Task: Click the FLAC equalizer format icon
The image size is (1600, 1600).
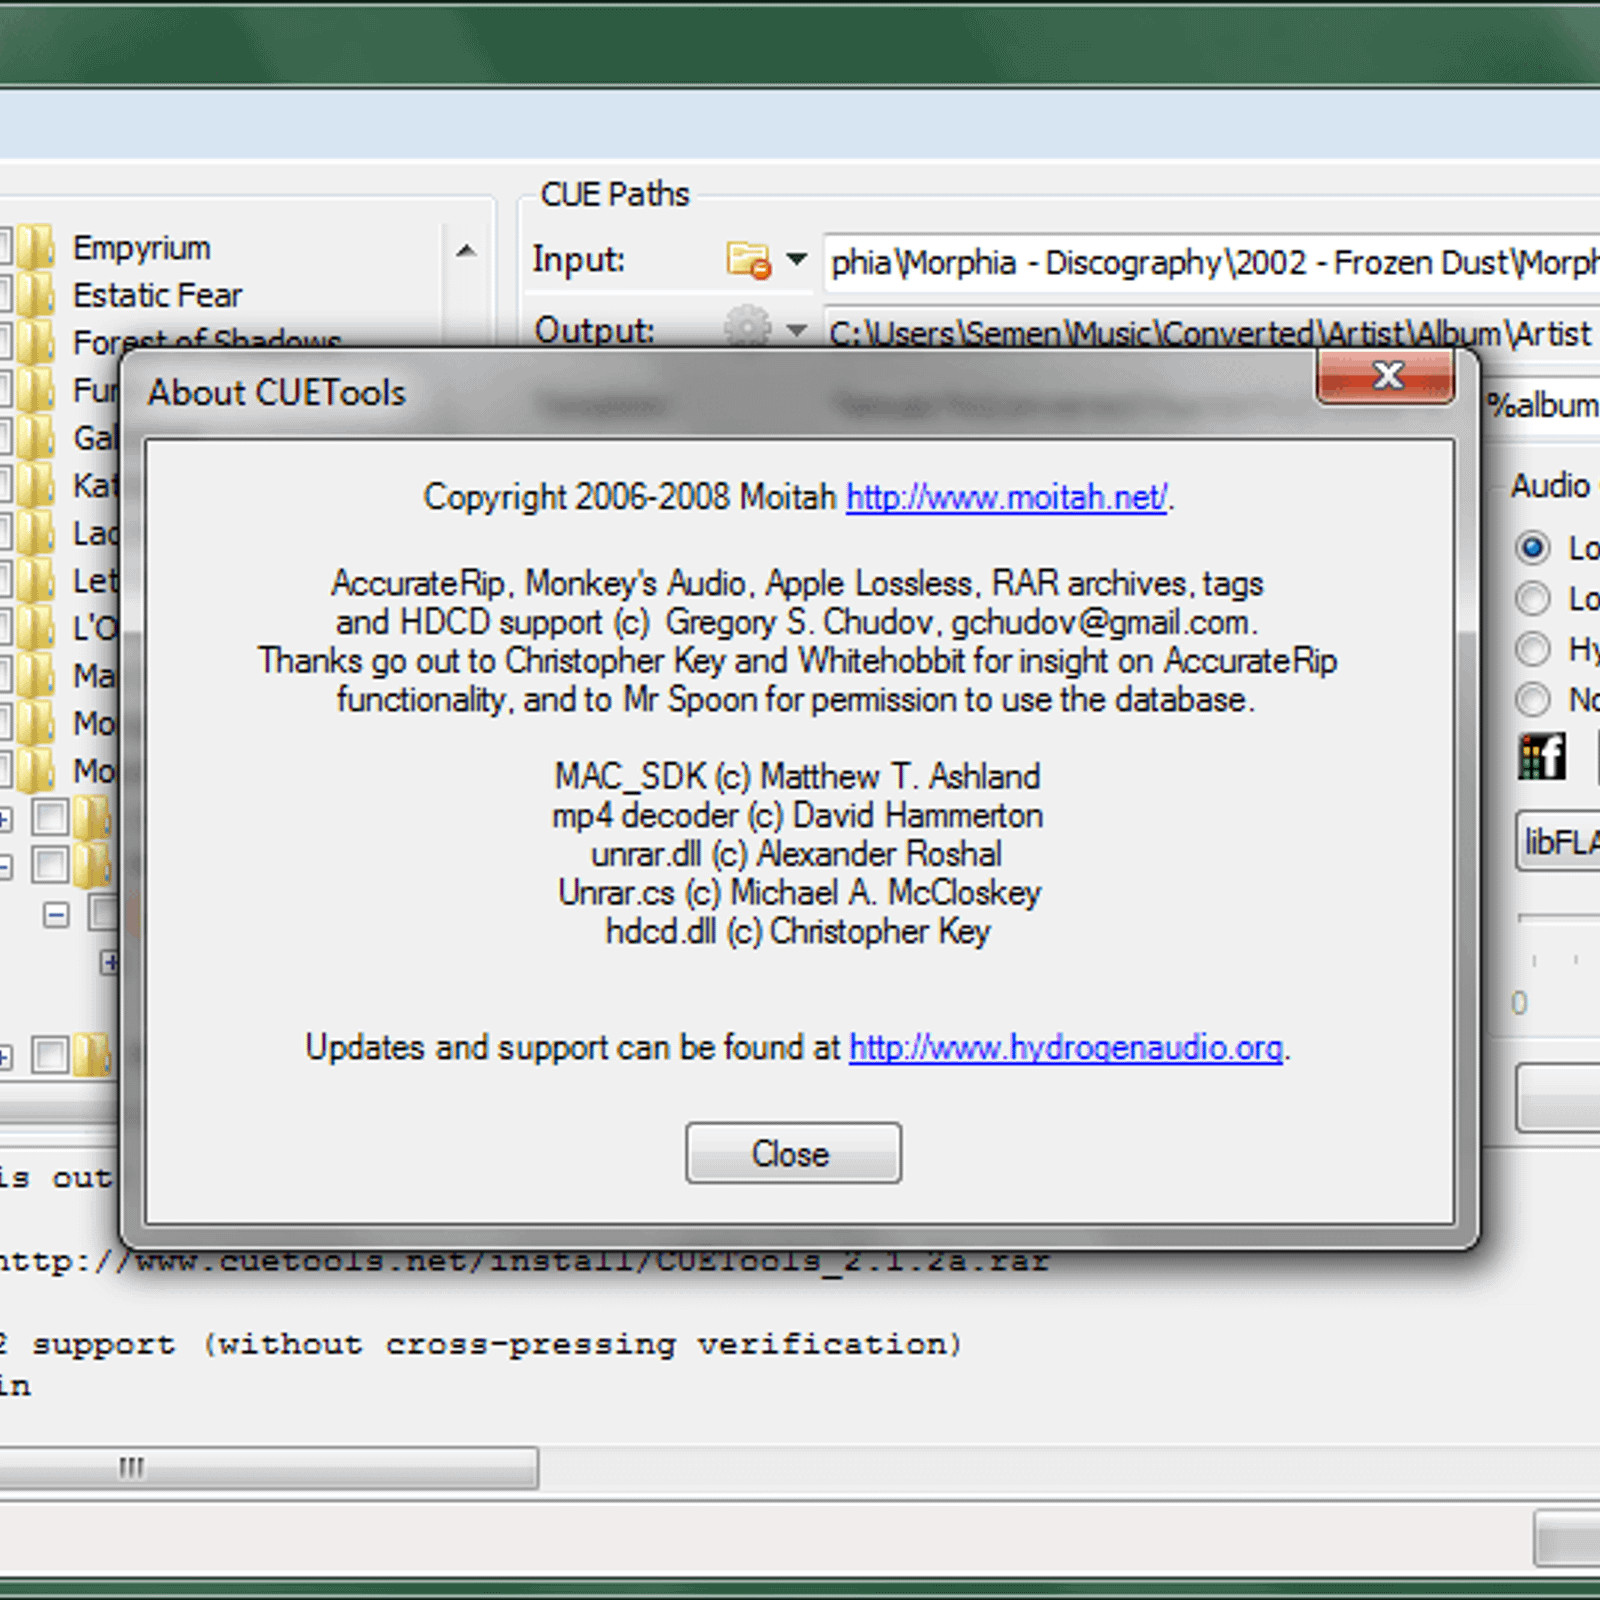Action: pos(1541,757)
